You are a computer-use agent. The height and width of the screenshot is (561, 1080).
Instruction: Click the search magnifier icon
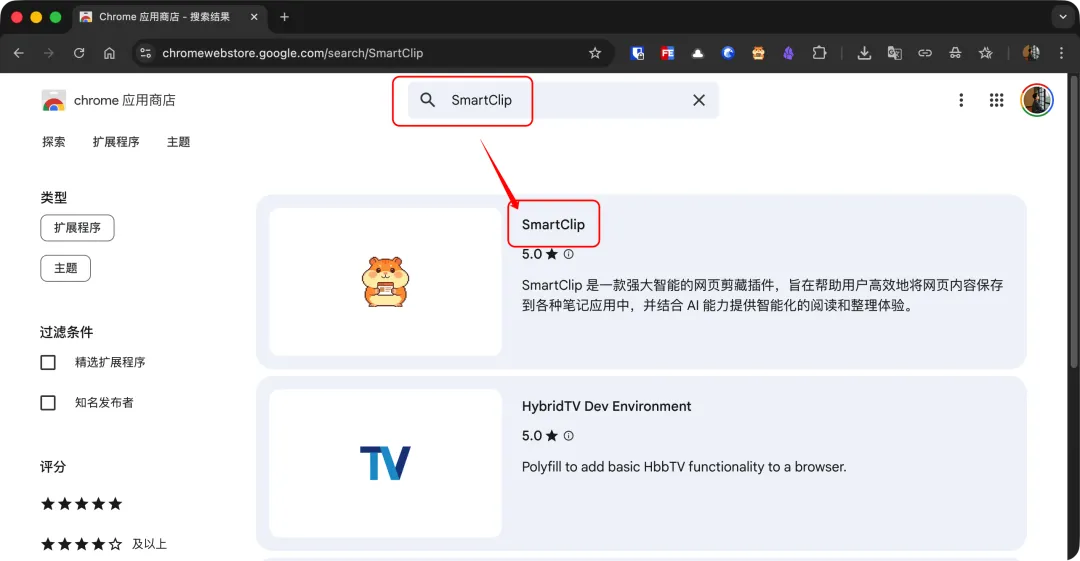click(x=428, y=100)
